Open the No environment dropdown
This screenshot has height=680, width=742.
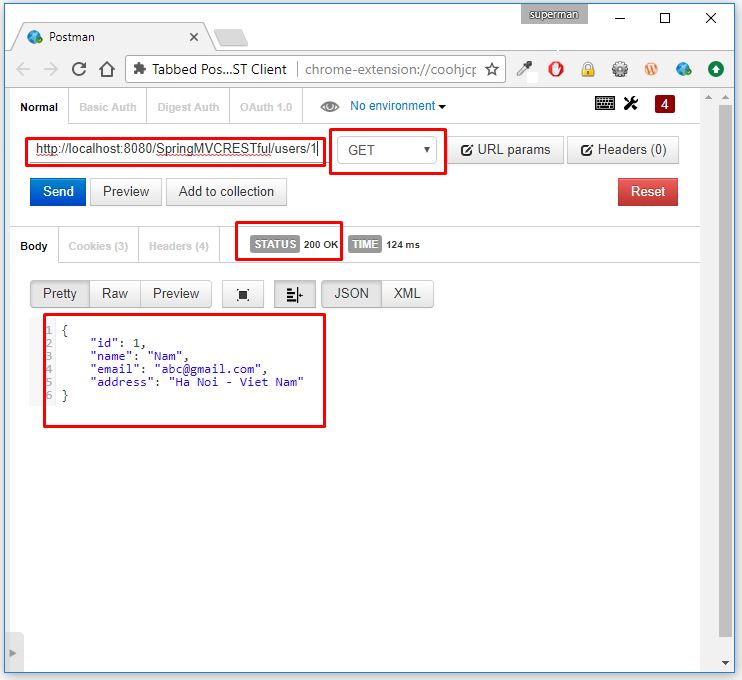click(398, 106)
